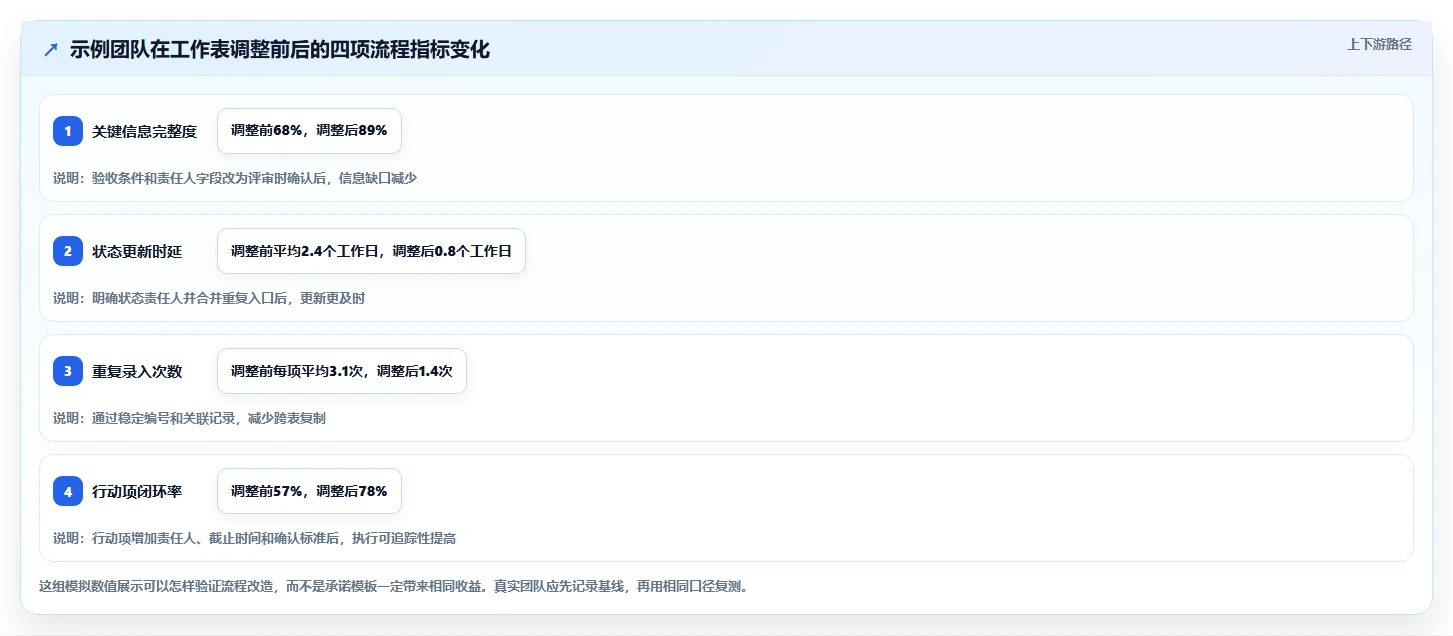Viewport: 1453px width, 636px height.
Task: Open the 上下游路径 link
Action: [x=1379, y=44]
